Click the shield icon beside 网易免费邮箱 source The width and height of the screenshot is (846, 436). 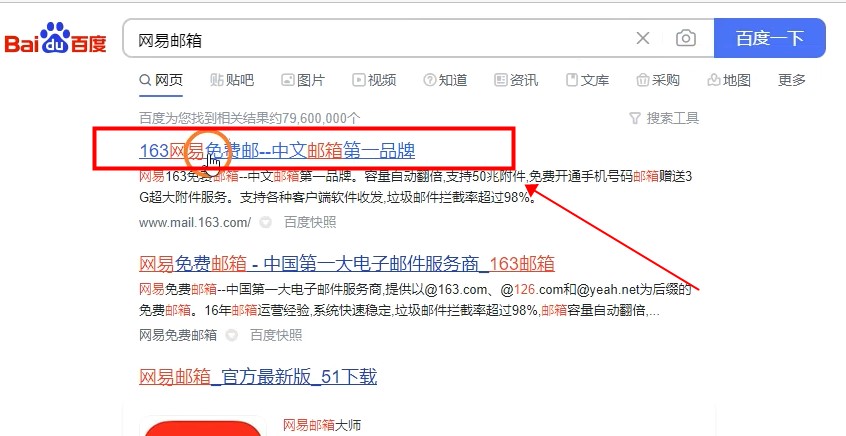tap(231, 336)
